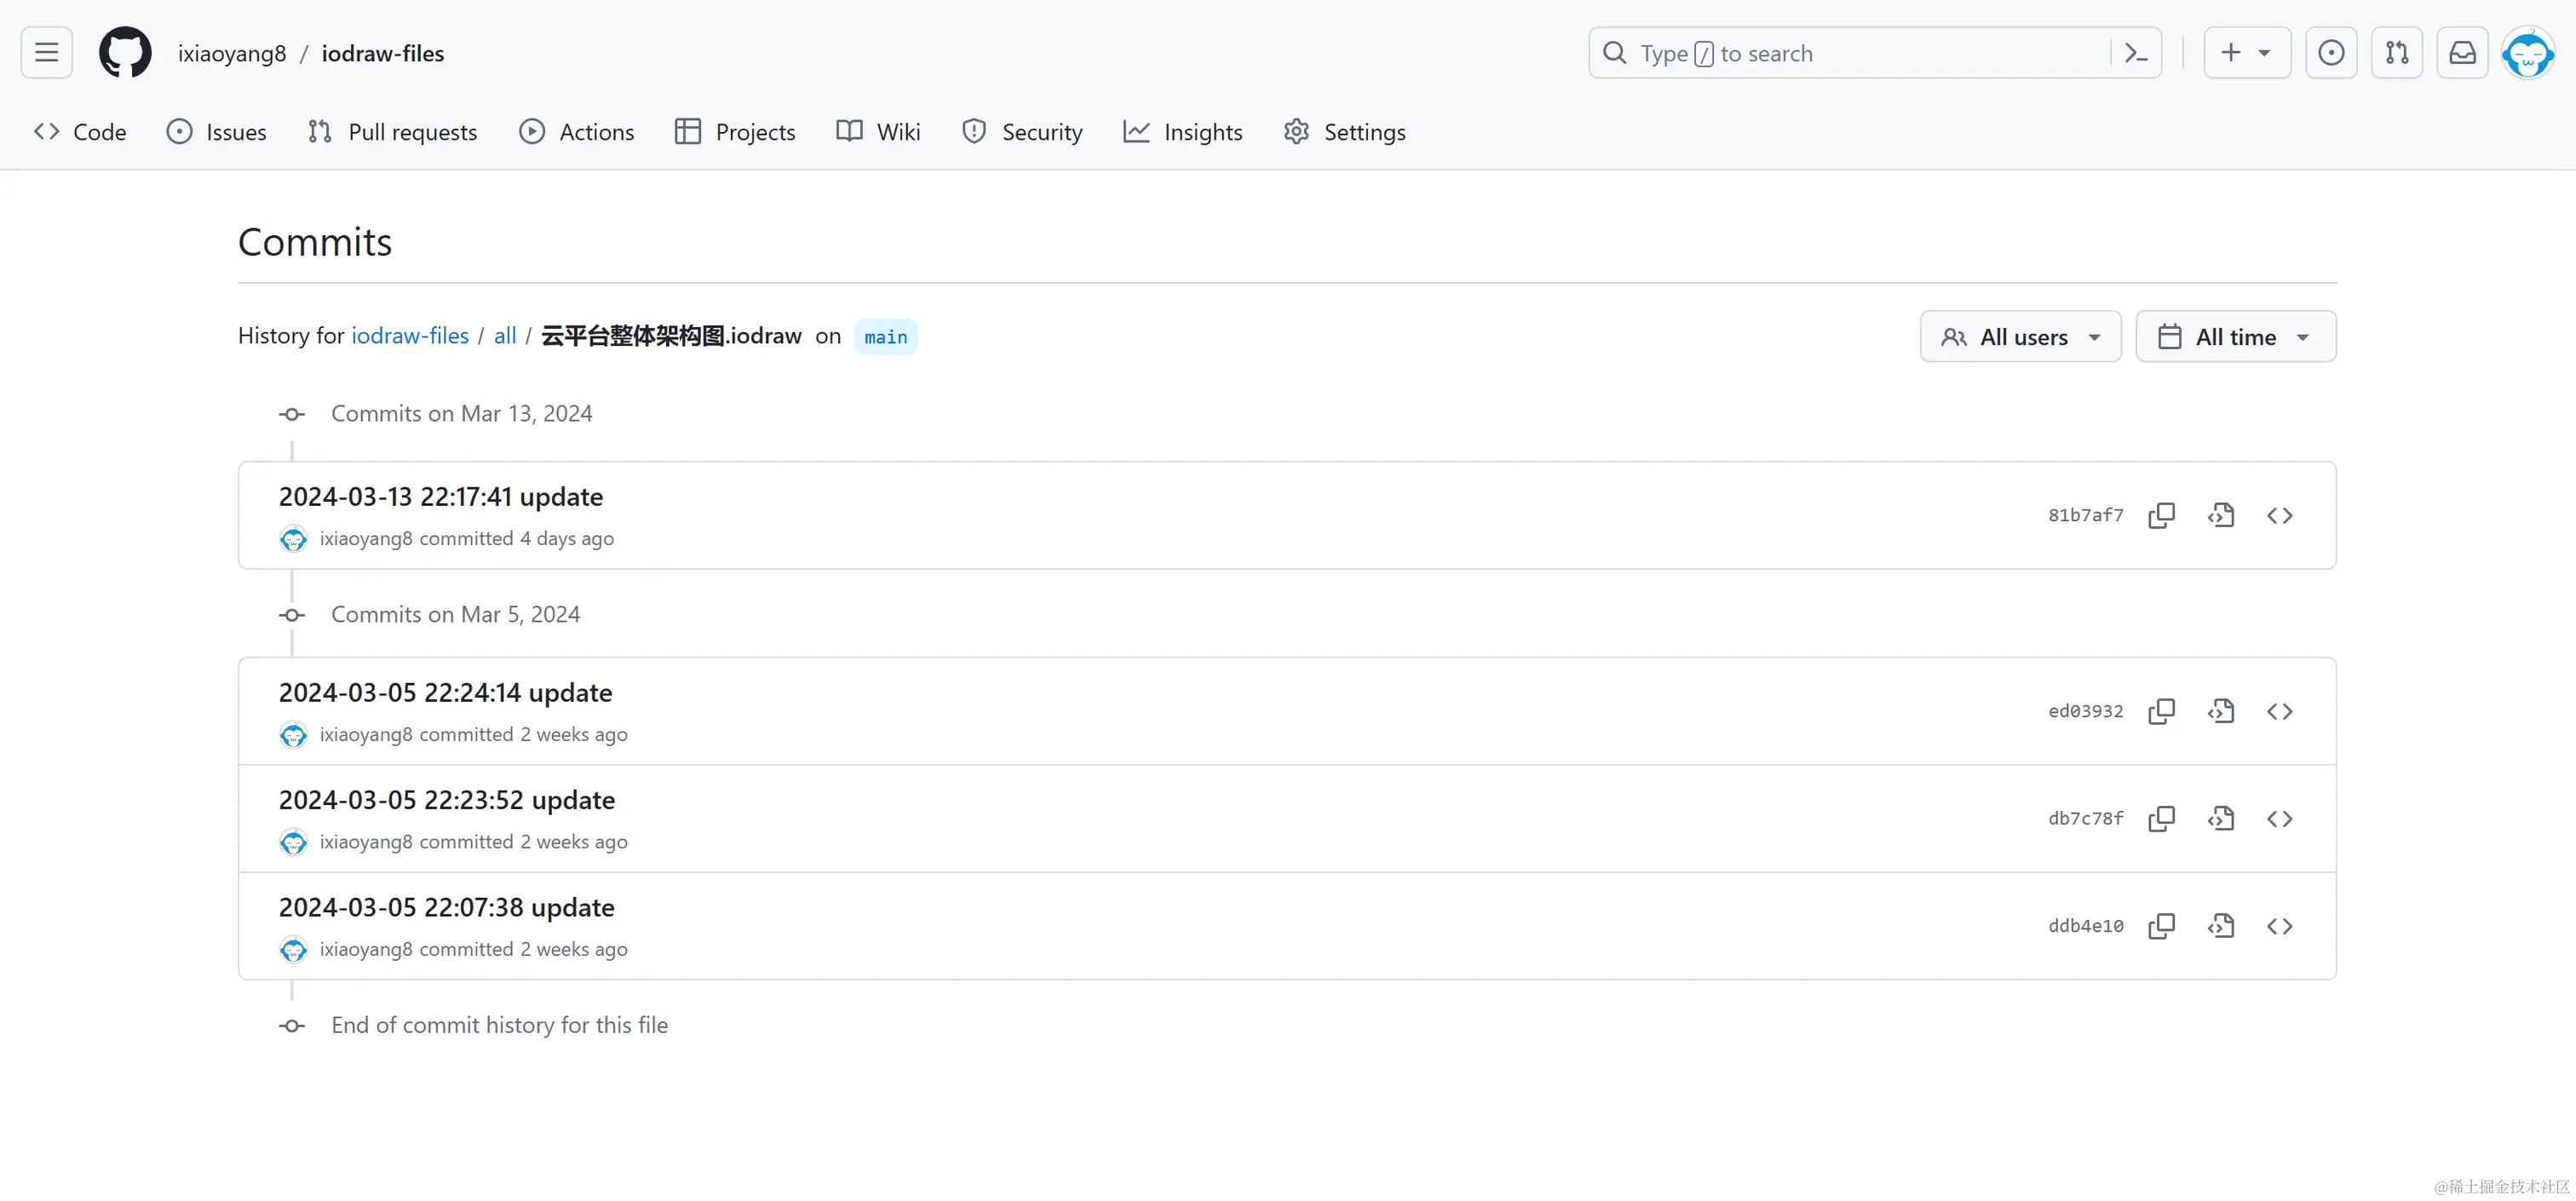
Task: Open the hamburger navigation menu
Action: [x=46, y=53]
